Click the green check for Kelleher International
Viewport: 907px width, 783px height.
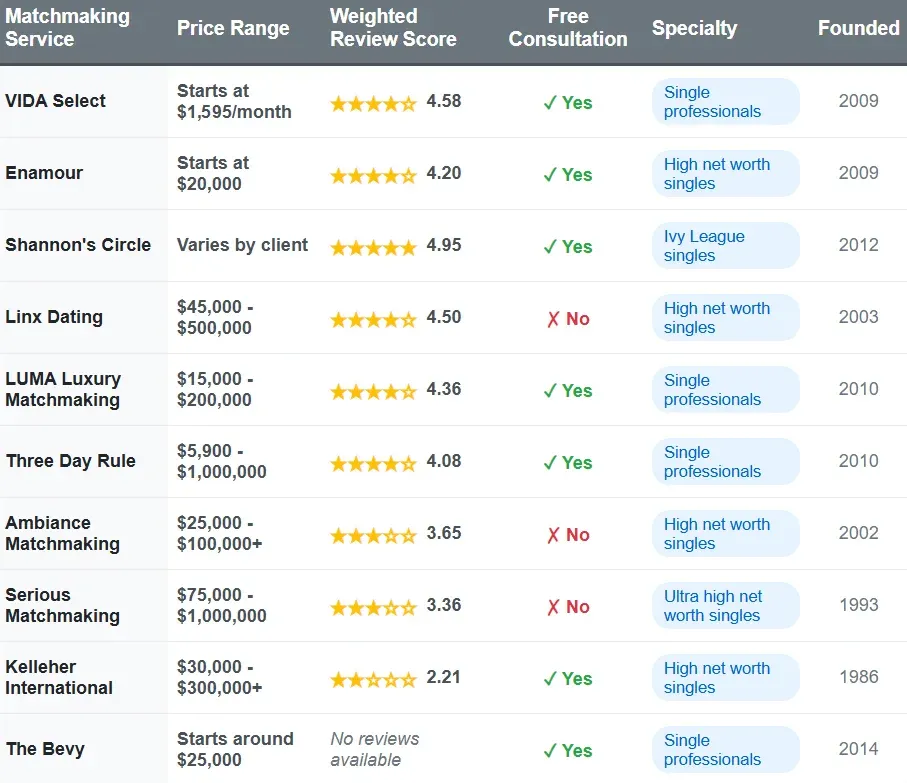tap(567, 677)
